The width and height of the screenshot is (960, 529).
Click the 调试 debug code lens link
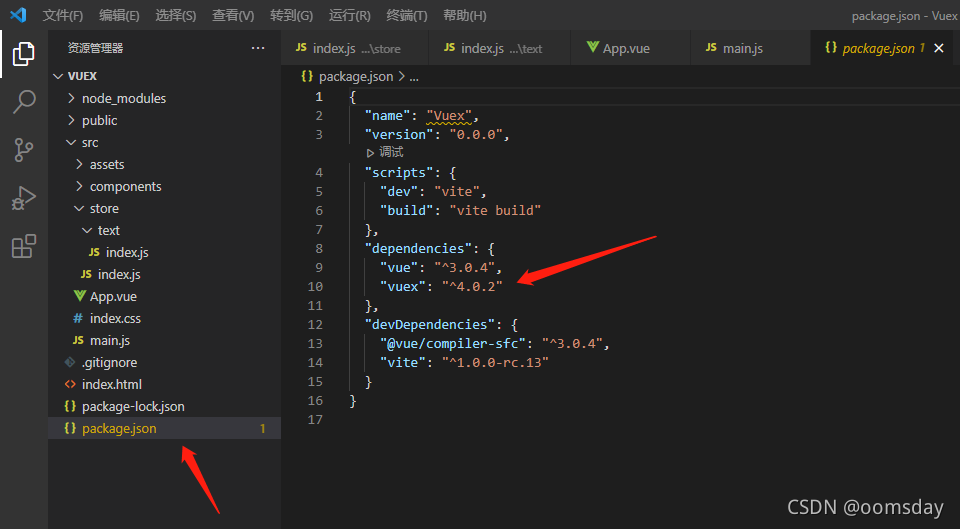coord(385,152)
